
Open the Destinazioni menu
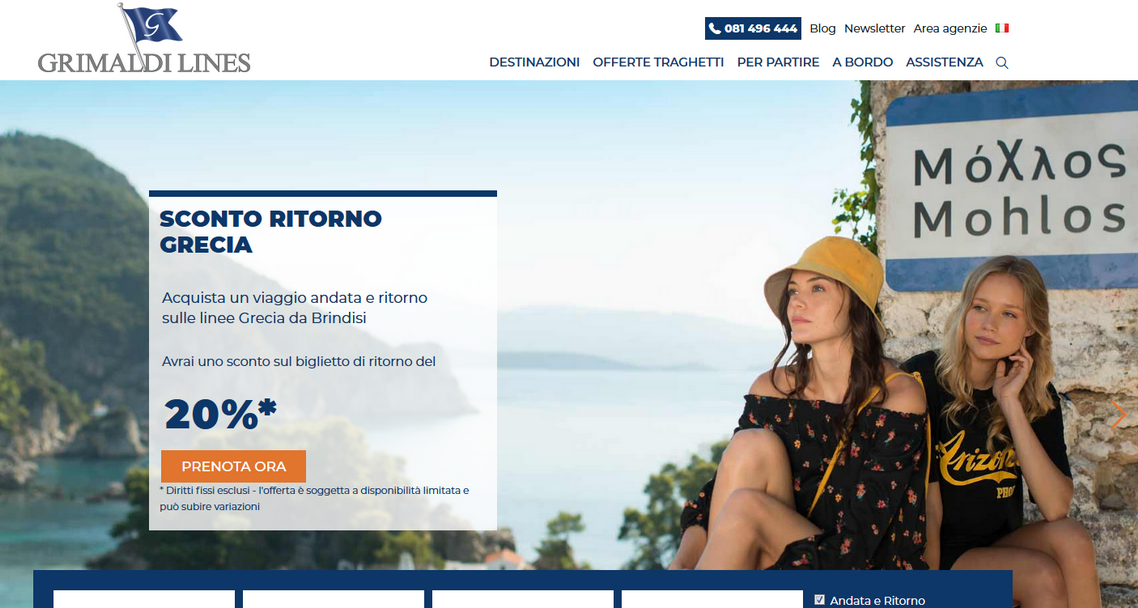pos(534,62)
